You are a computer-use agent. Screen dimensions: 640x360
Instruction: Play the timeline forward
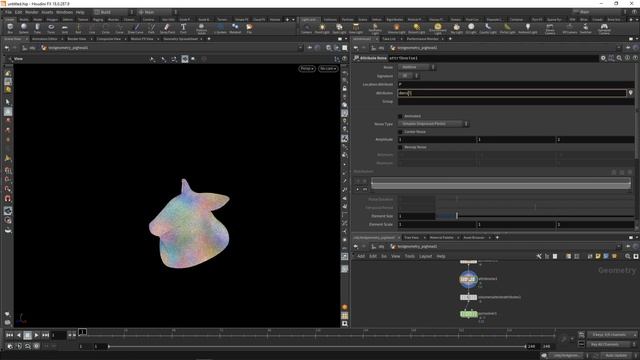click(x=36, y=335)
